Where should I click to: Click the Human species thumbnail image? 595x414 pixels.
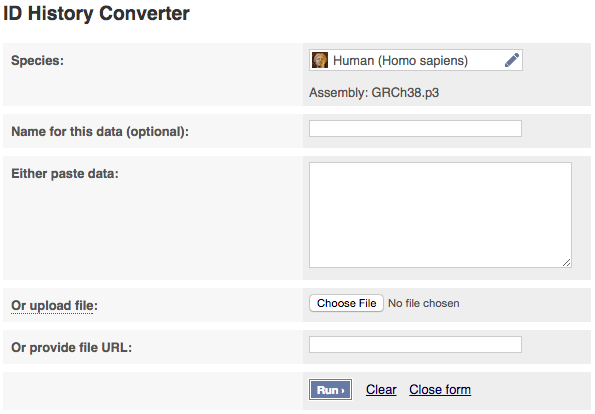(320, 60)
